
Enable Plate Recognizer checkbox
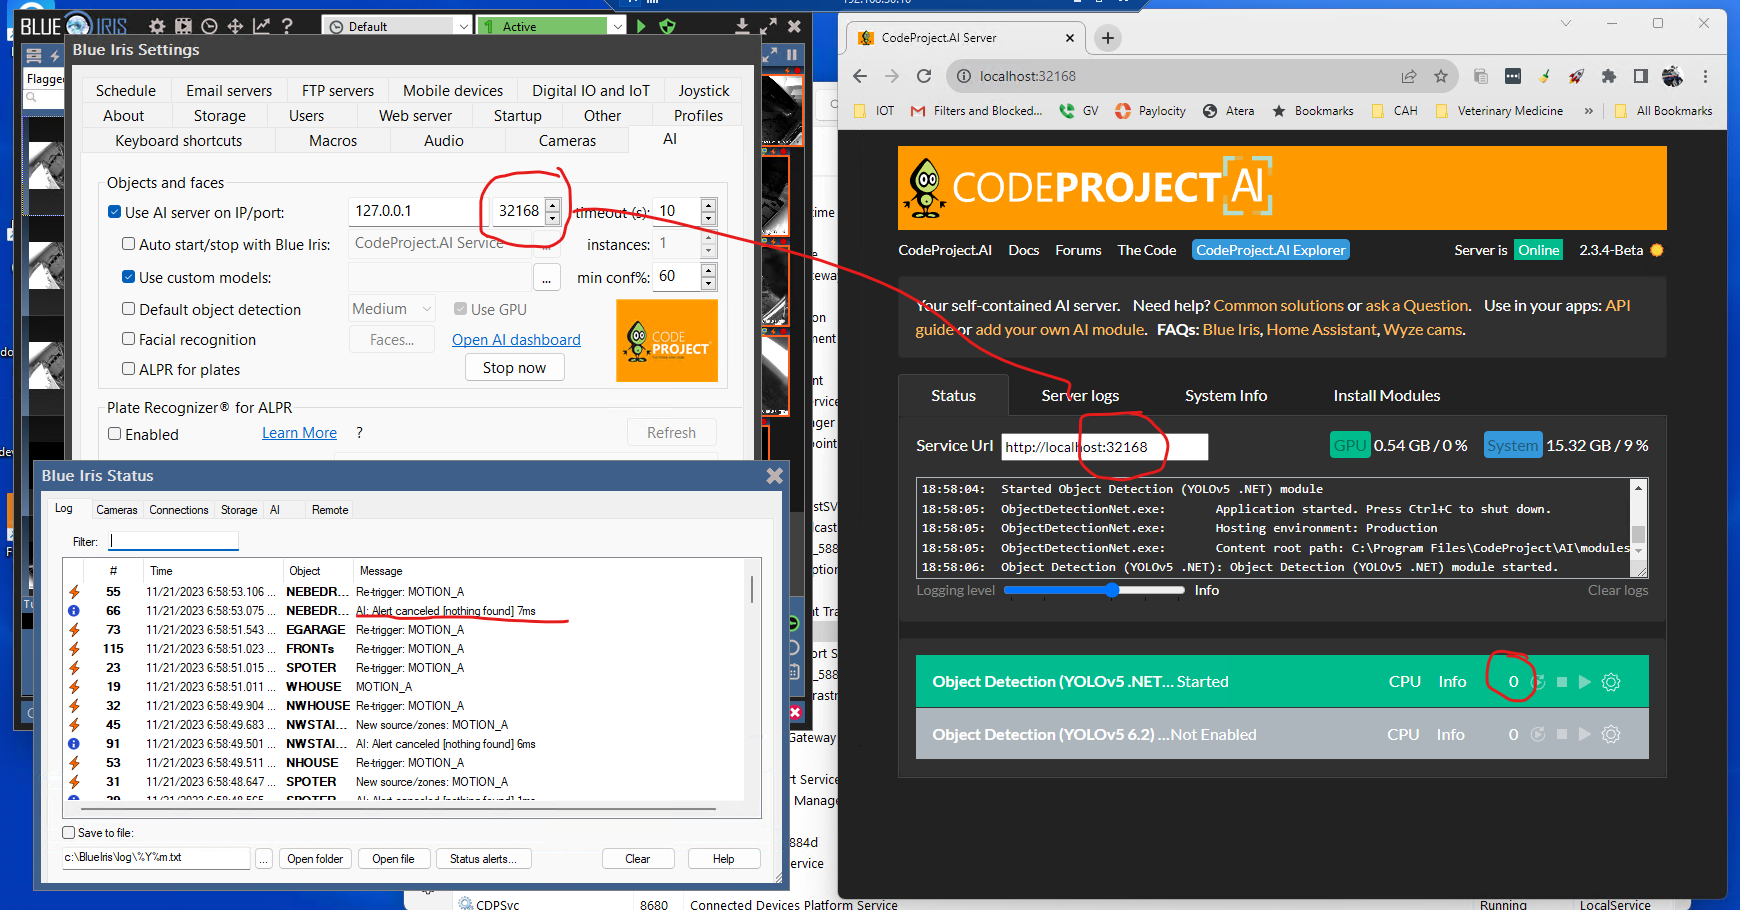[x=115, y=434]
